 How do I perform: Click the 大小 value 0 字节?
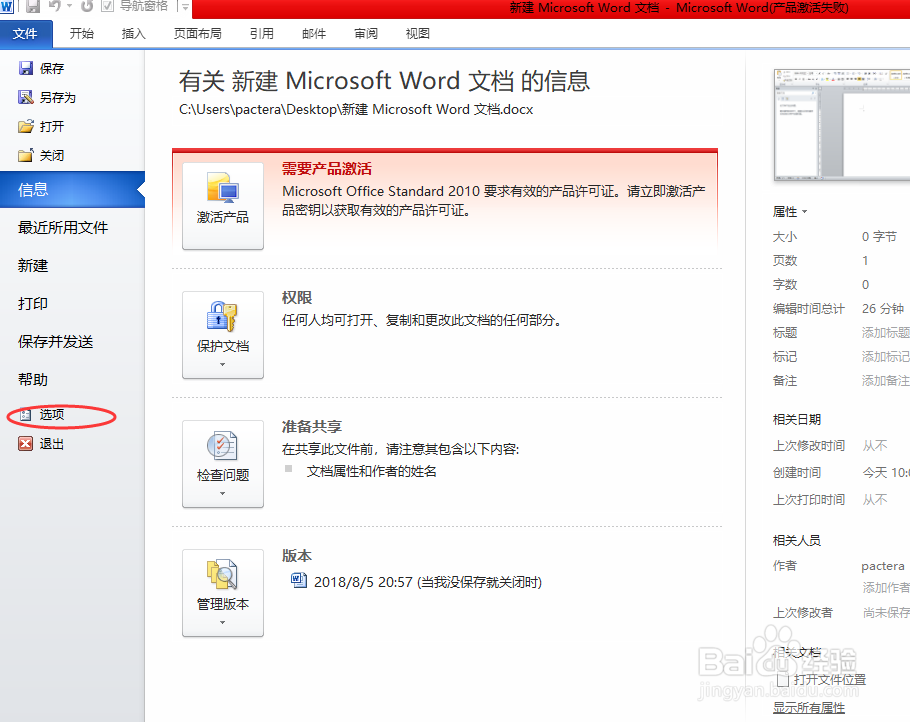[x=879, y=237]
